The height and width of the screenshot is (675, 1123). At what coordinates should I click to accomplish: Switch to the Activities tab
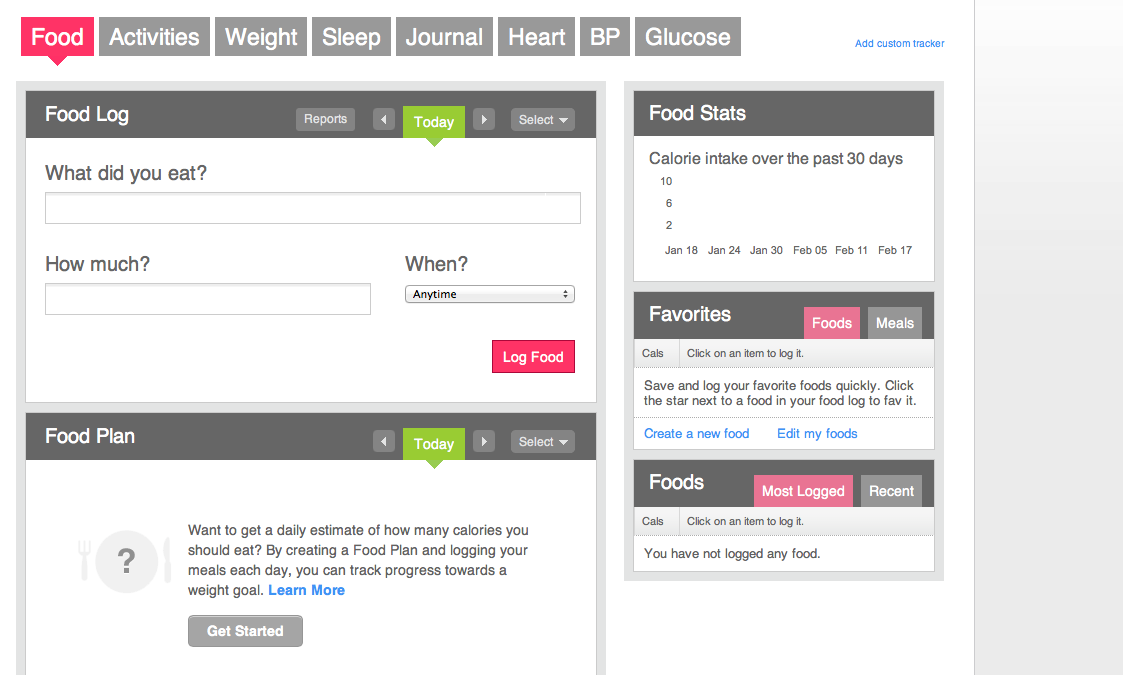pos(154,37)
